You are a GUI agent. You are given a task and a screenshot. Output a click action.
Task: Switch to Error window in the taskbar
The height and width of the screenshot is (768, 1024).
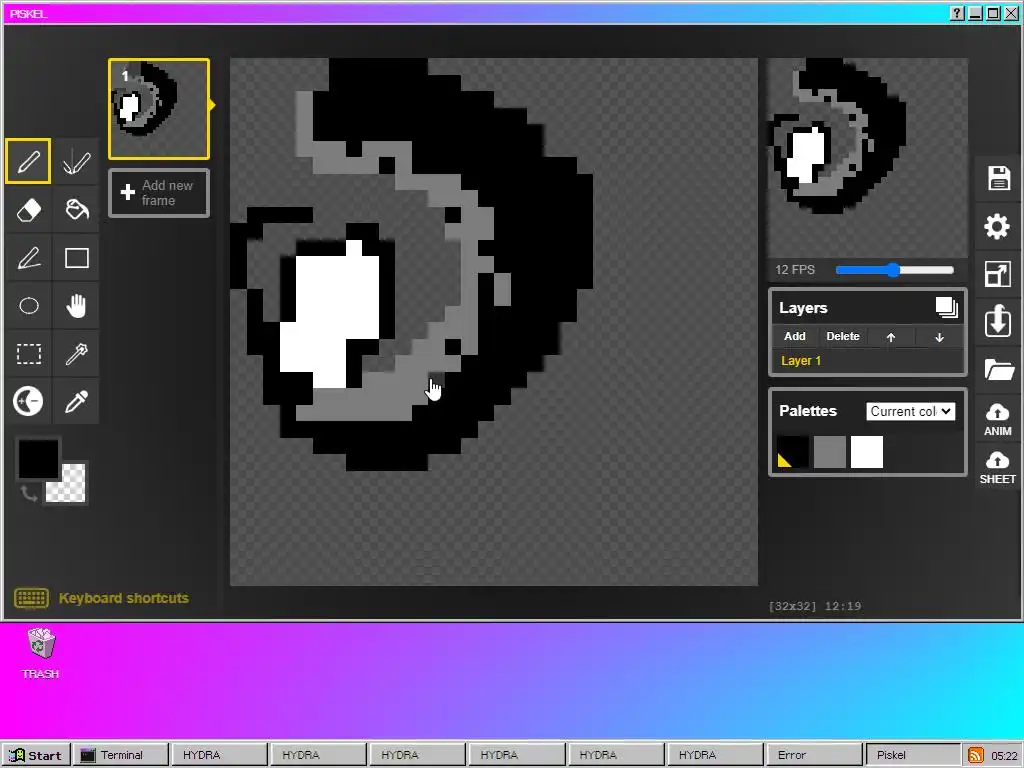pyautogui.click(x=813, y=755)
